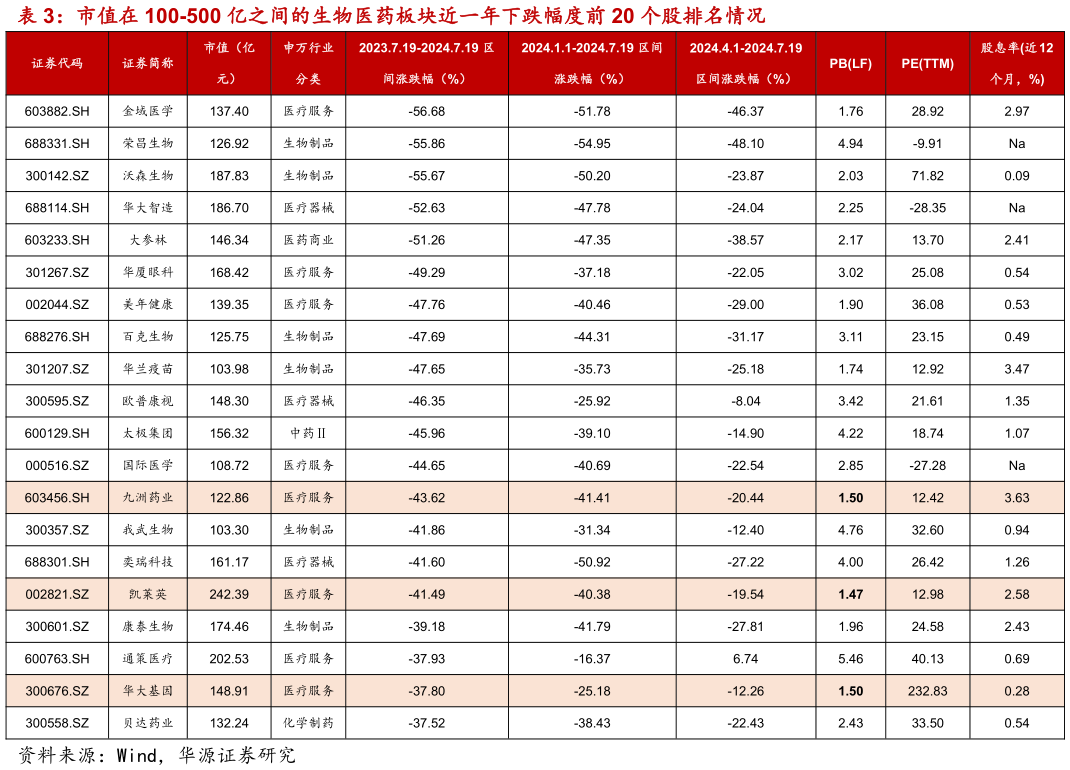1070x770 pixels.
Task: Click the stock name 金域医学
Action: 148,111
